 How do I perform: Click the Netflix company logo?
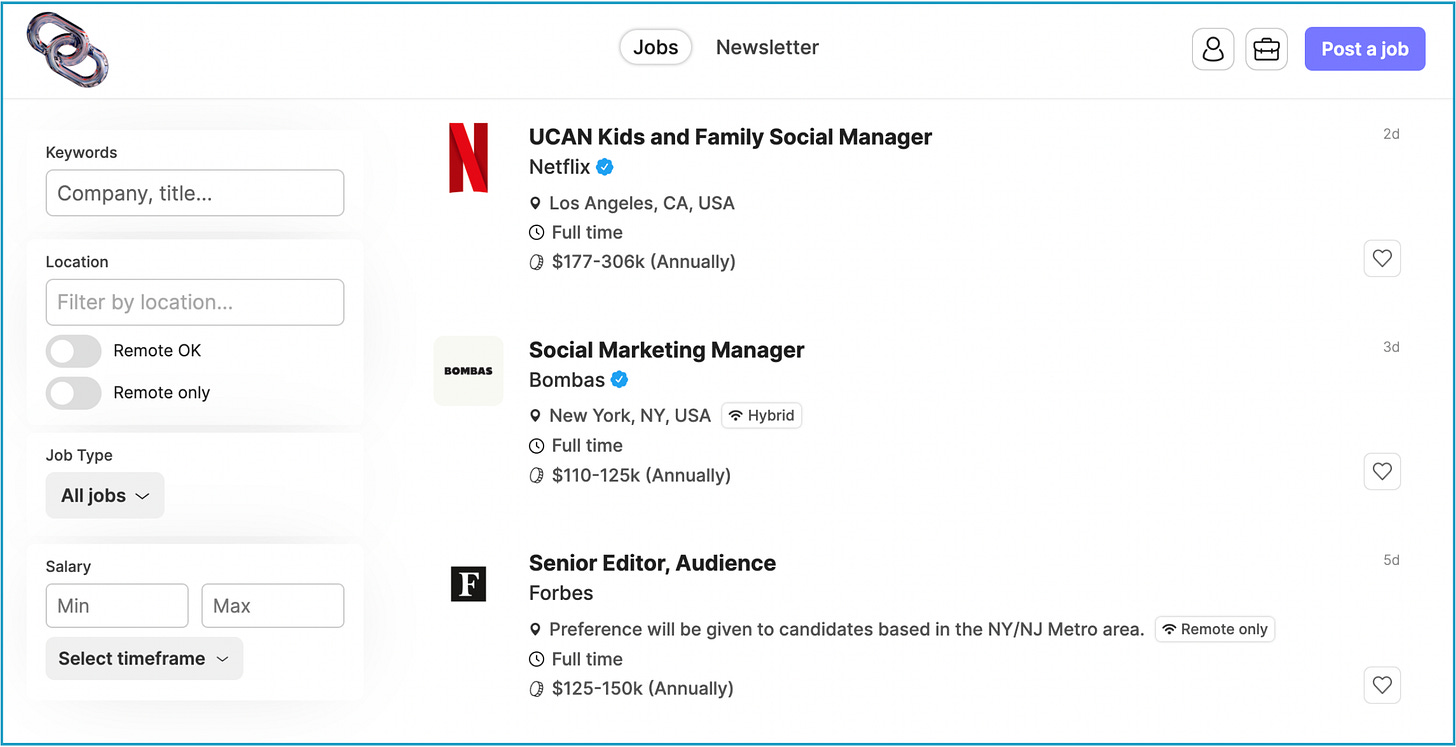coord(468,157)
